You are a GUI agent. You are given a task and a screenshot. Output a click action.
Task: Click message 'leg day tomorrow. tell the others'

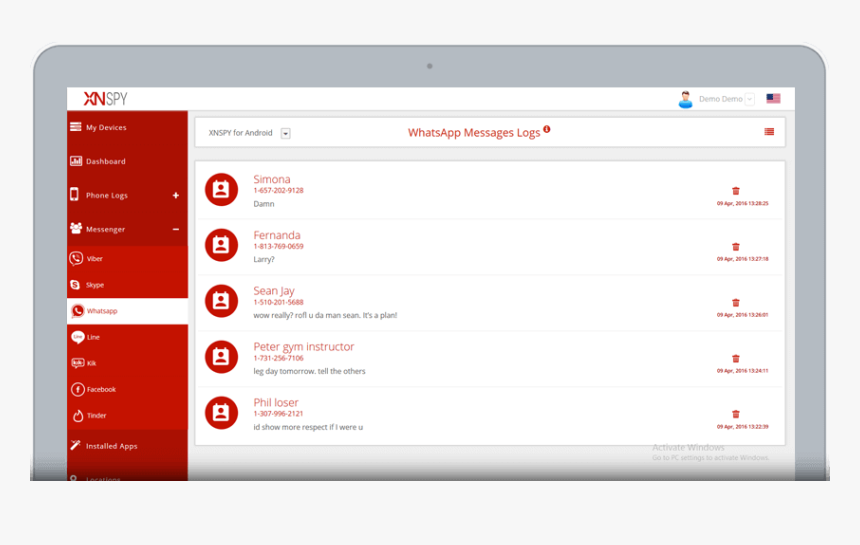[309, 371]
